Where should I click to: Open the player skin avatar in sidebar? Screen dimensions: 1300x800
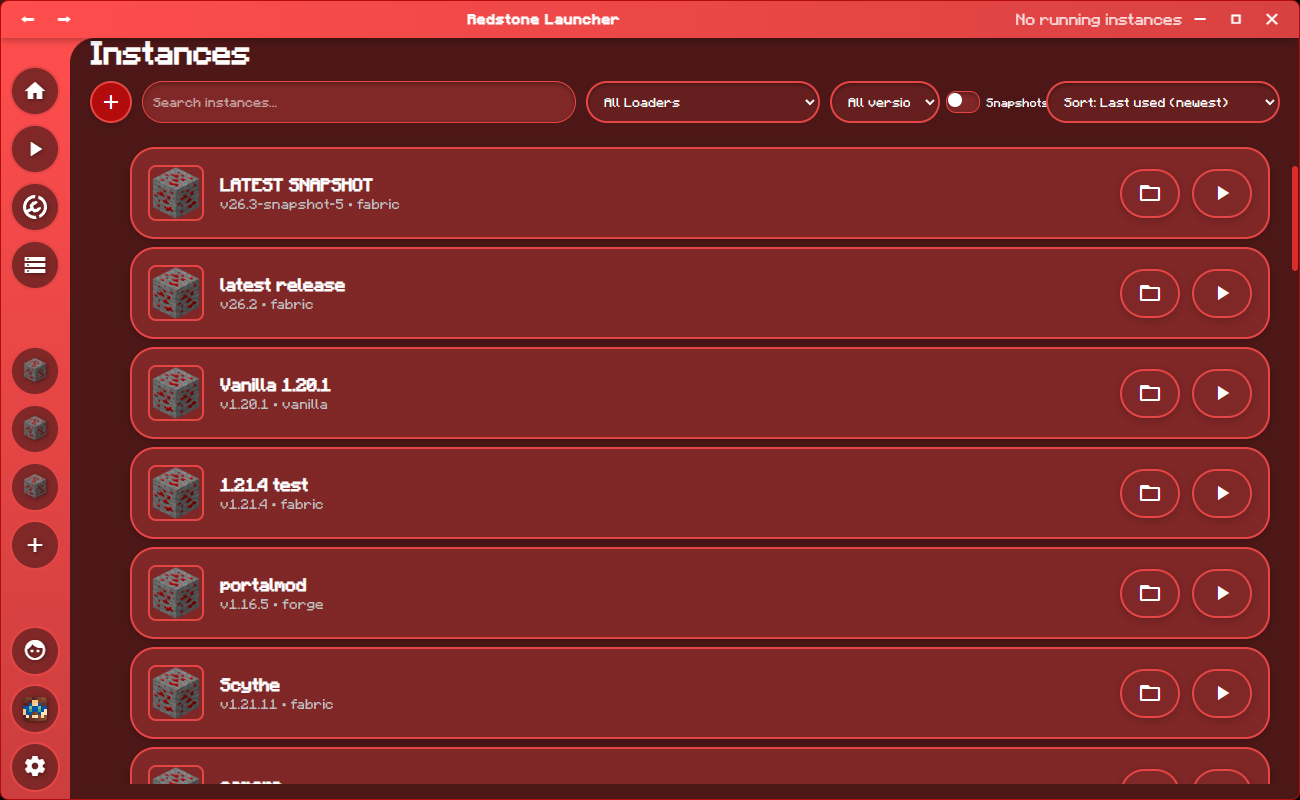click(x=35, y=709)
